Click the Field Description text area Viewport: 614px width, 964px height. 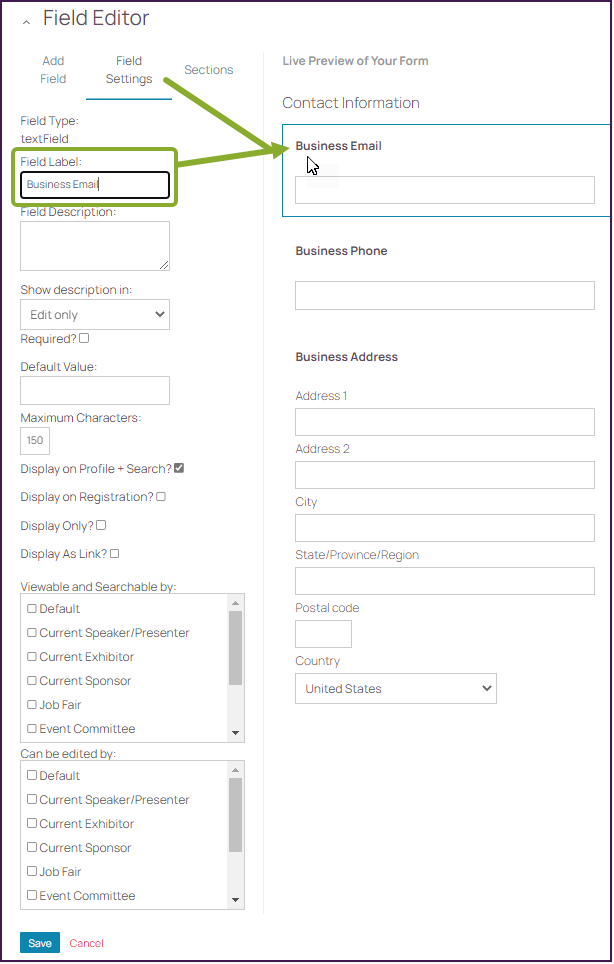click(x=95, y=245)
